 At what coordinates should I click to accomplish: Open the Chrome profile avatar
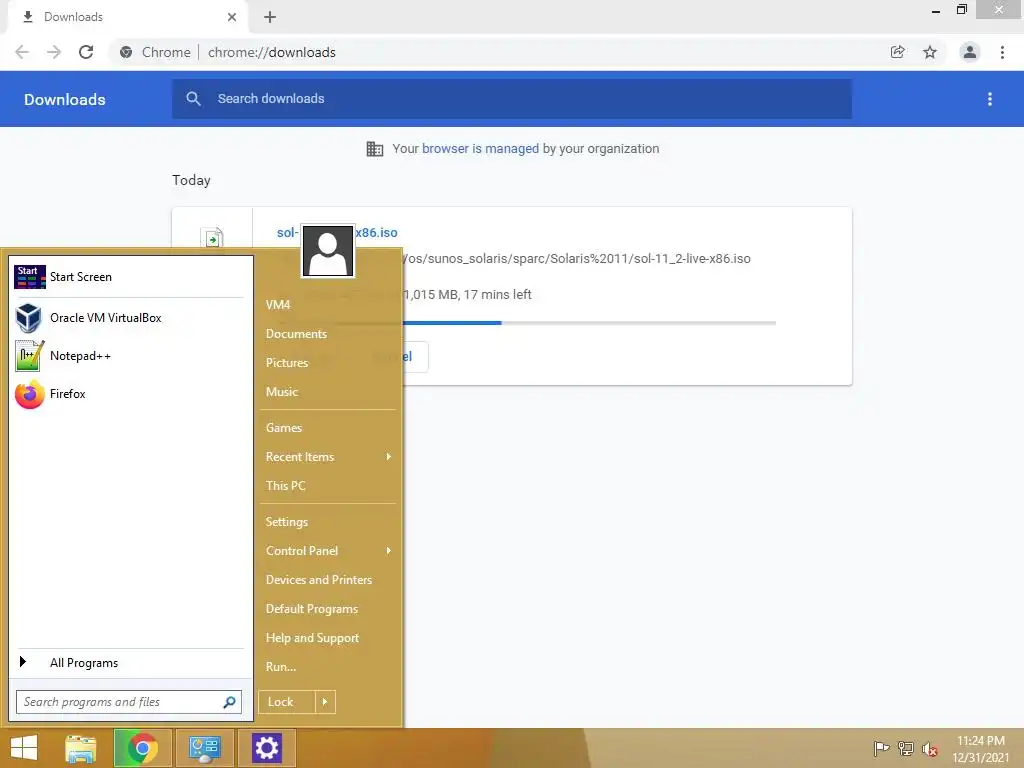[x=970, y=52]
